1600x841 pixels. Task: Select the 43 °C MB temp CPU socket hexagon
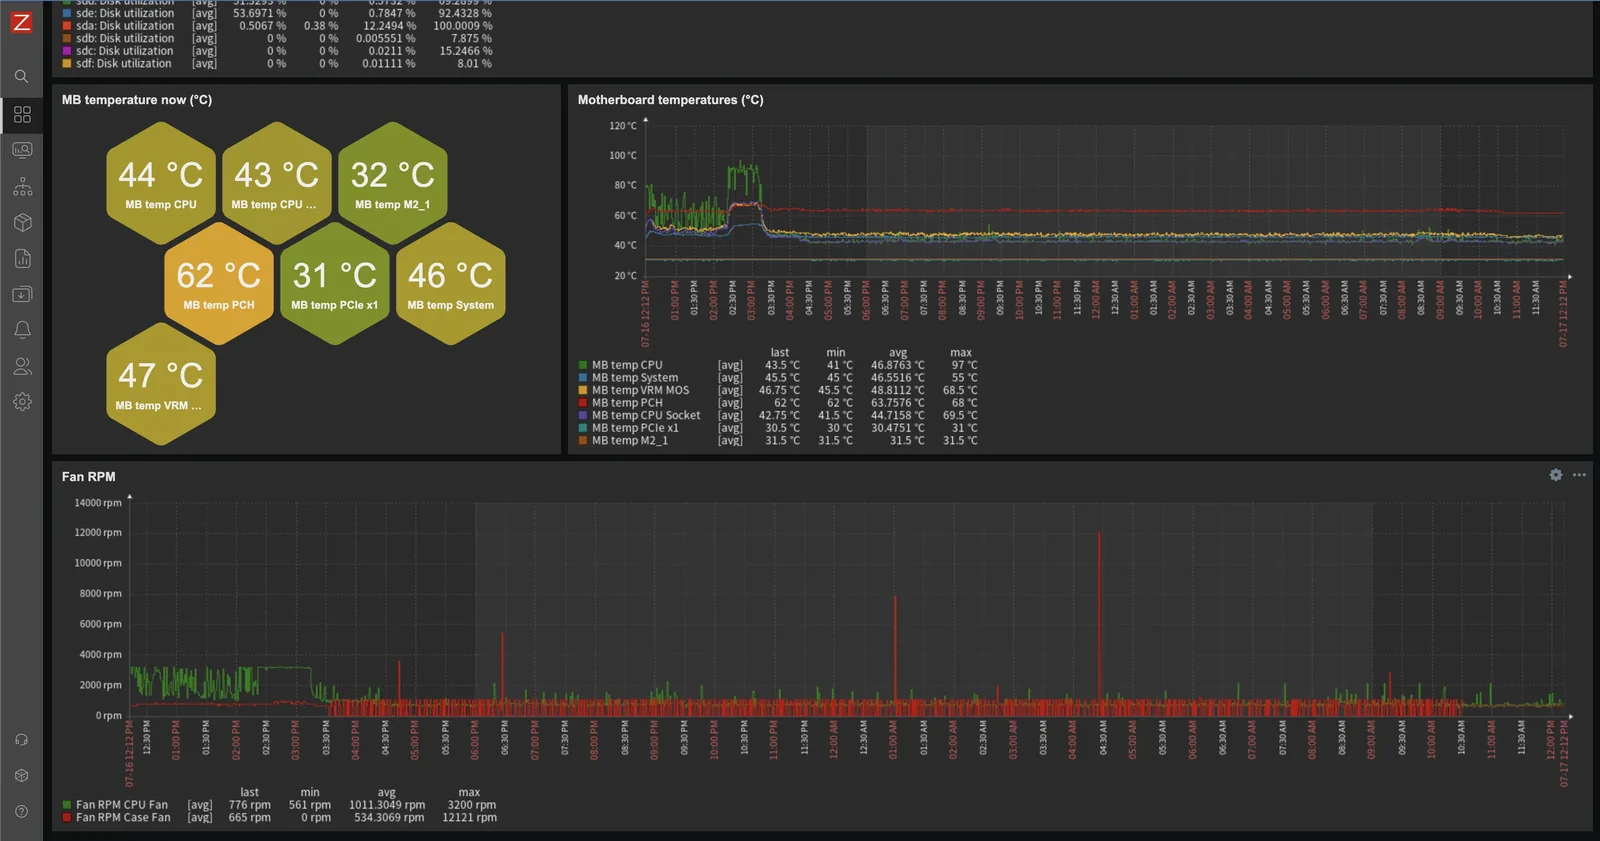pos(277,183)
